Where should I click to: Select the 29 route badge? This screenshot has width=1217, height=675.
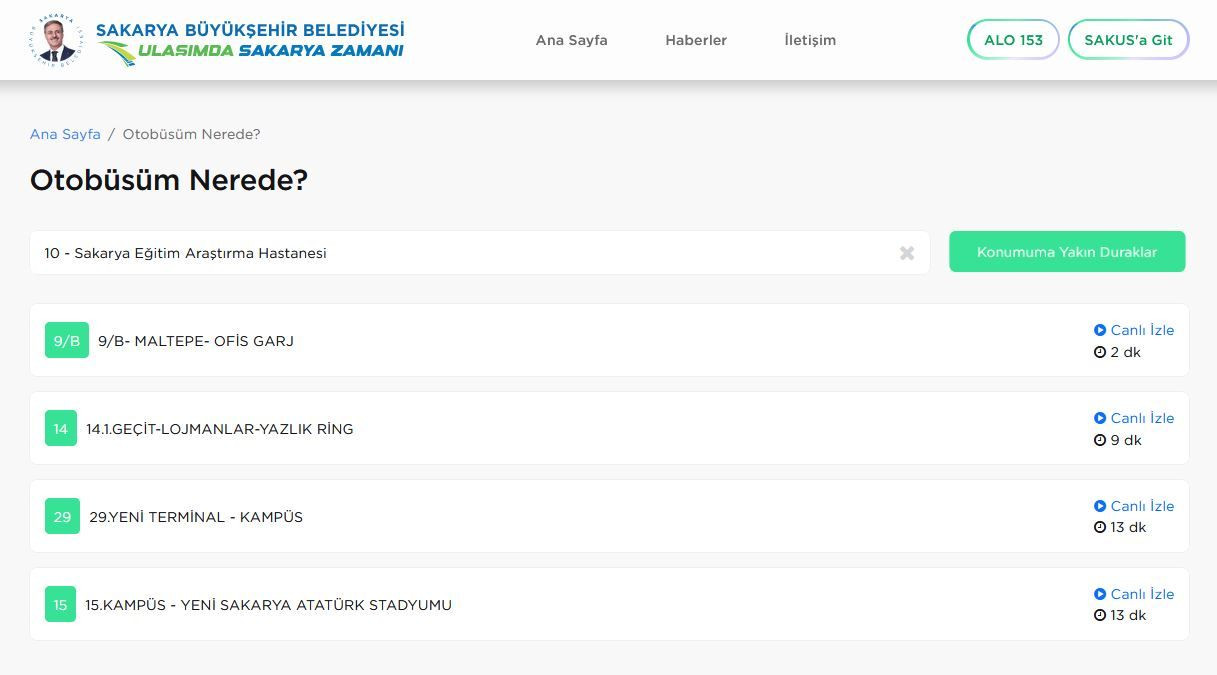click(x=61, y=517)
